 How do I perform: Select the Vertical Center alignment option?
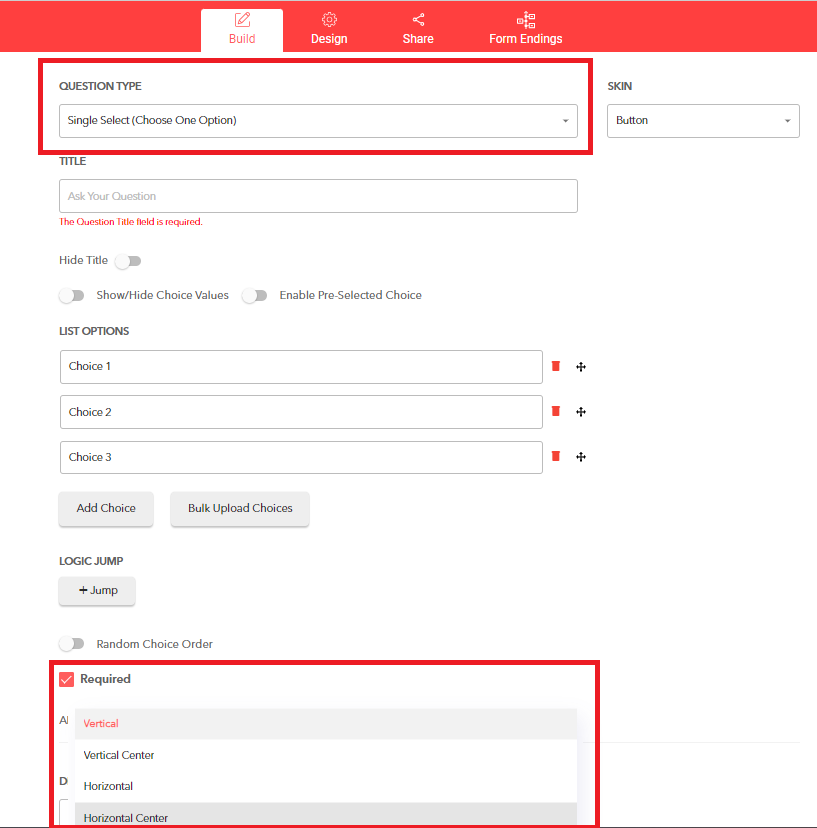coord(326,755)
